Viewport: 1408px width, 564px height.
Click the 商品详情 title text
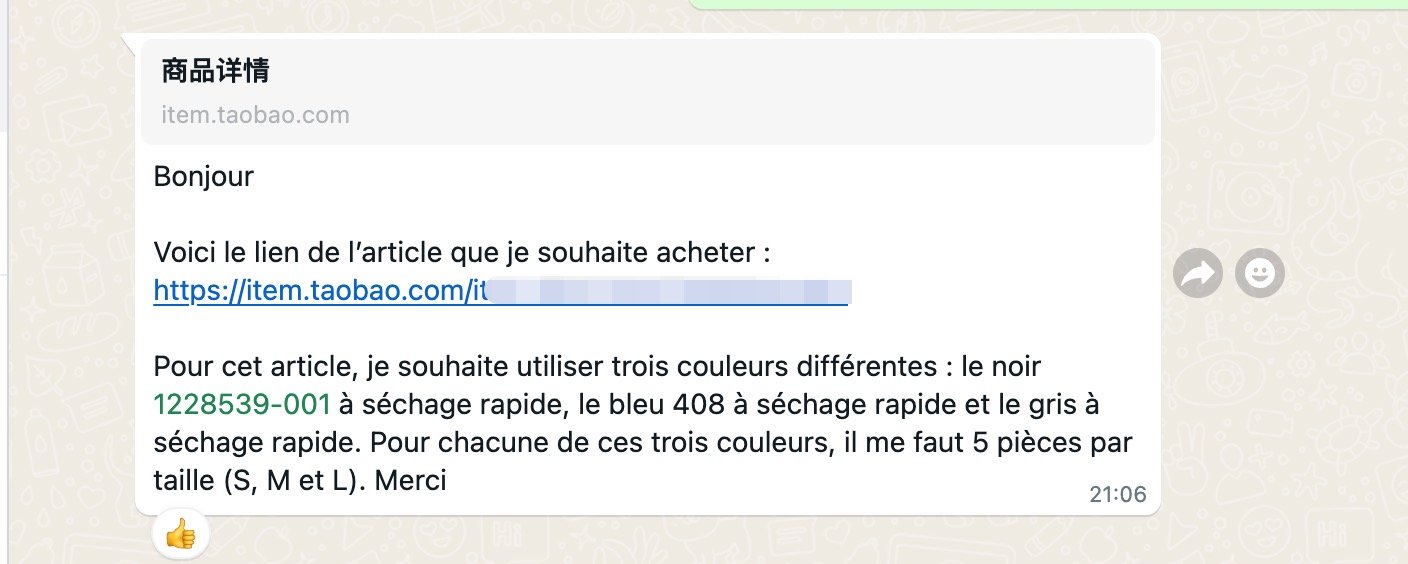pyautogui.click(x=215, y=71)
